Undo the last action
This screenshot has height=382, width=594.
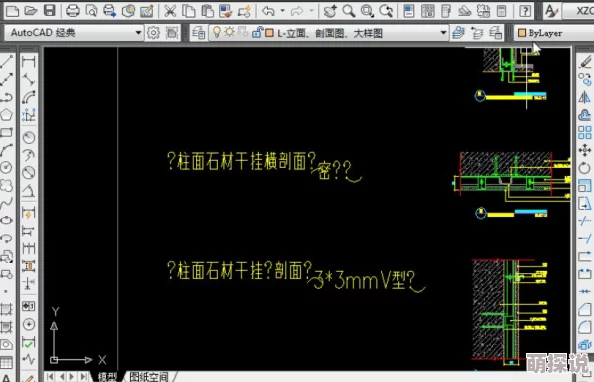(269, 11)
